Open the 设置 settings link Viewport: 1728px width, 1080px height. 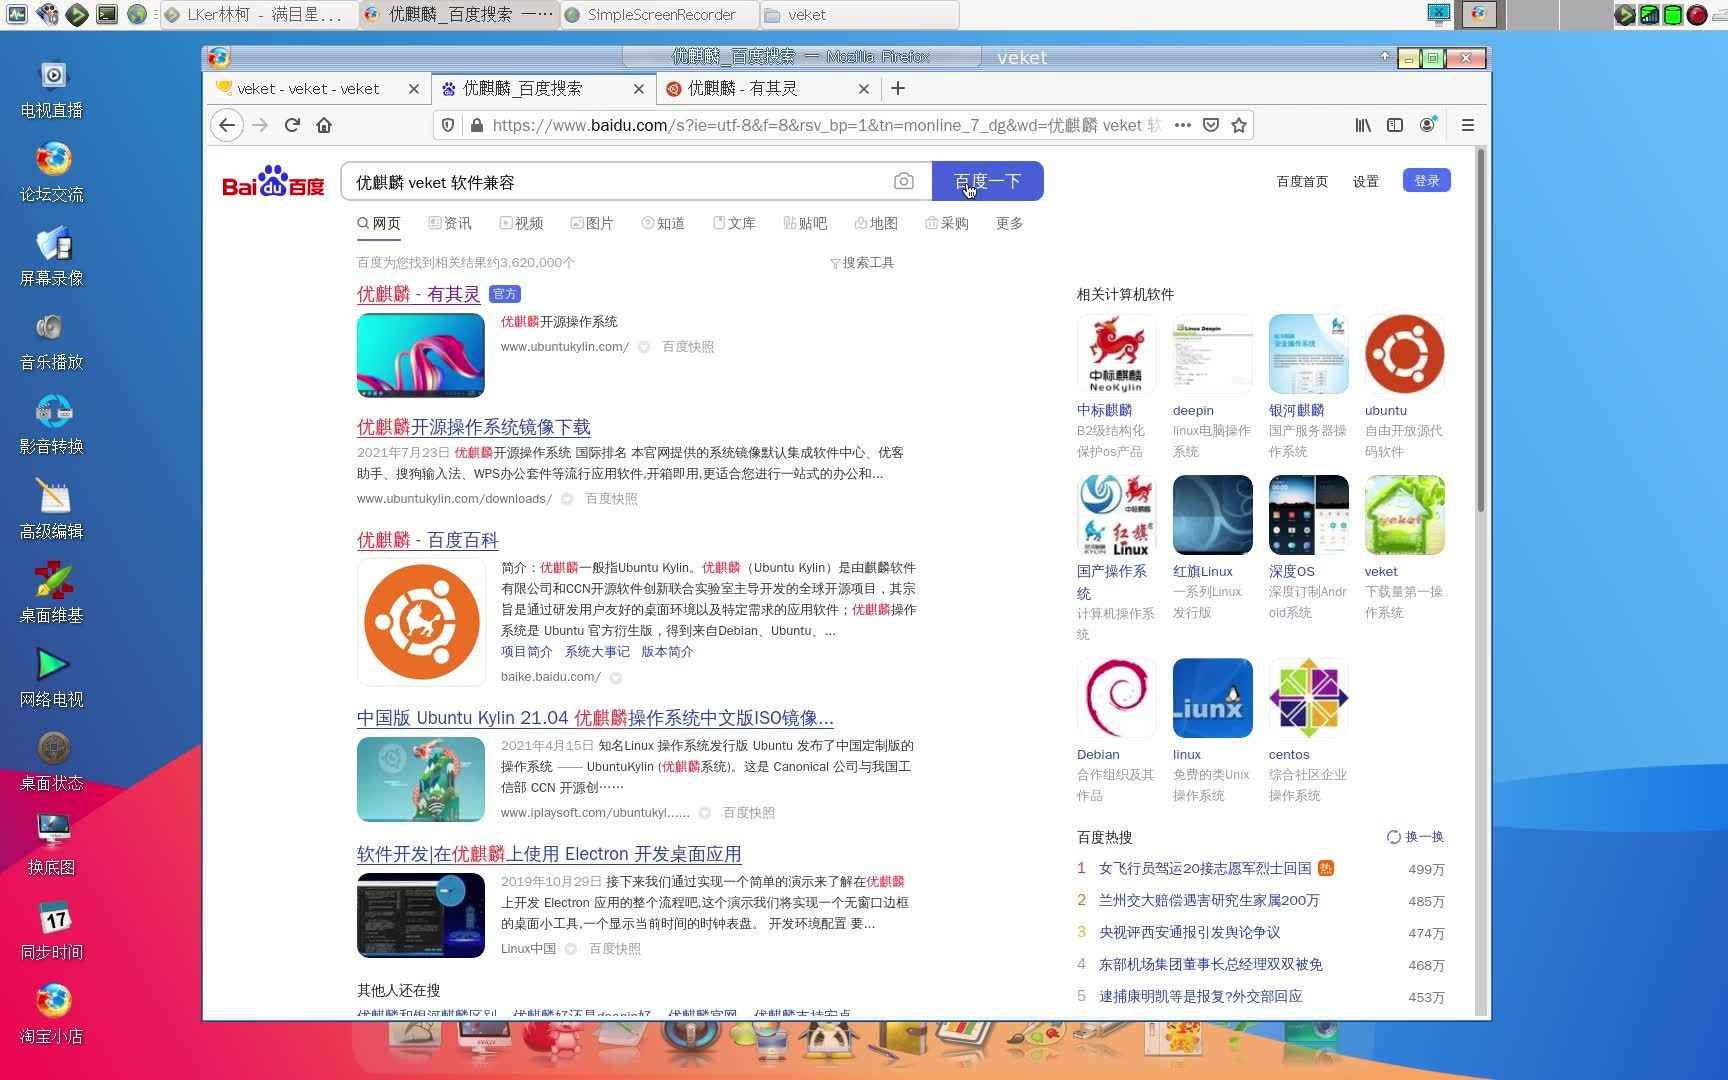coord(1366,181)
